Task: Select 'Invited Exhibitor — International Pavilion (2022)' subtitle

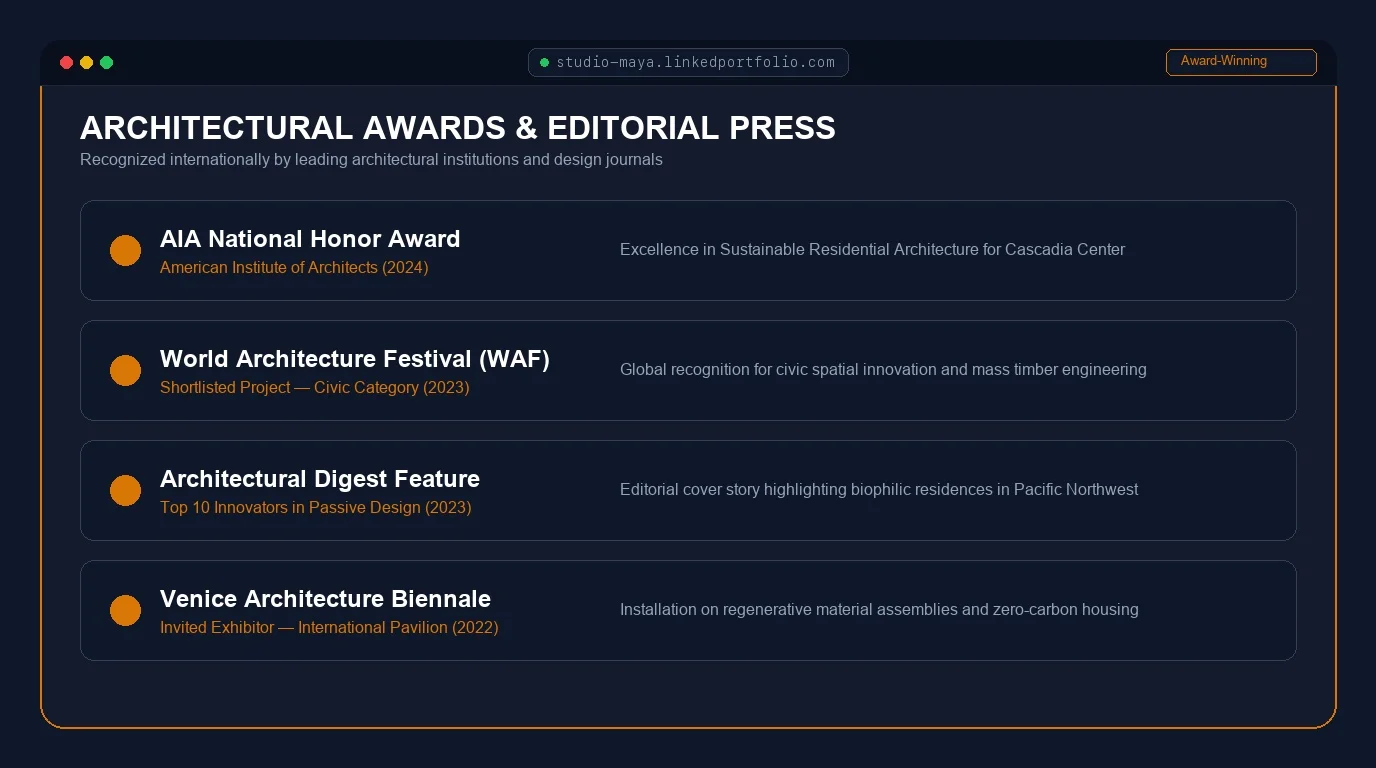Action: coord(329,628)
